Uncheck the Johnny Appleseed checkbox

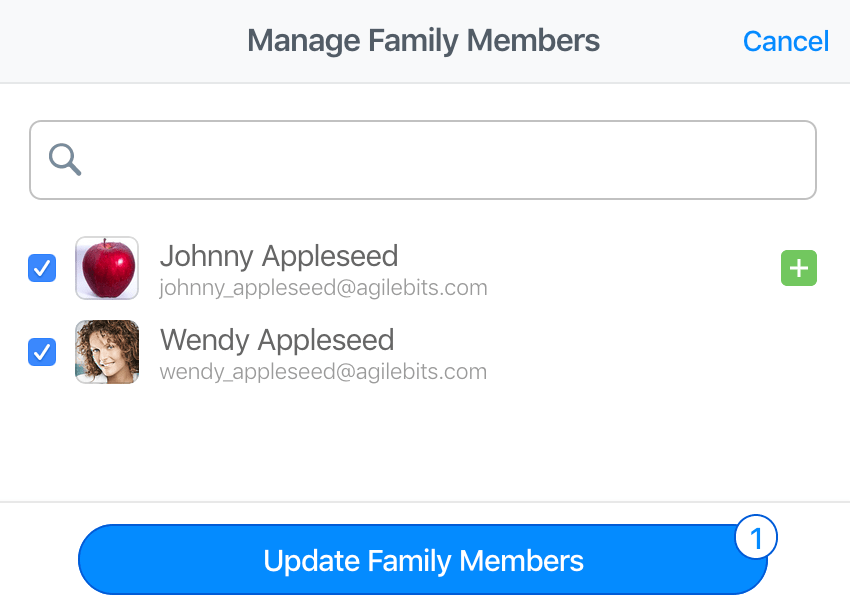(x=42, y=268)
